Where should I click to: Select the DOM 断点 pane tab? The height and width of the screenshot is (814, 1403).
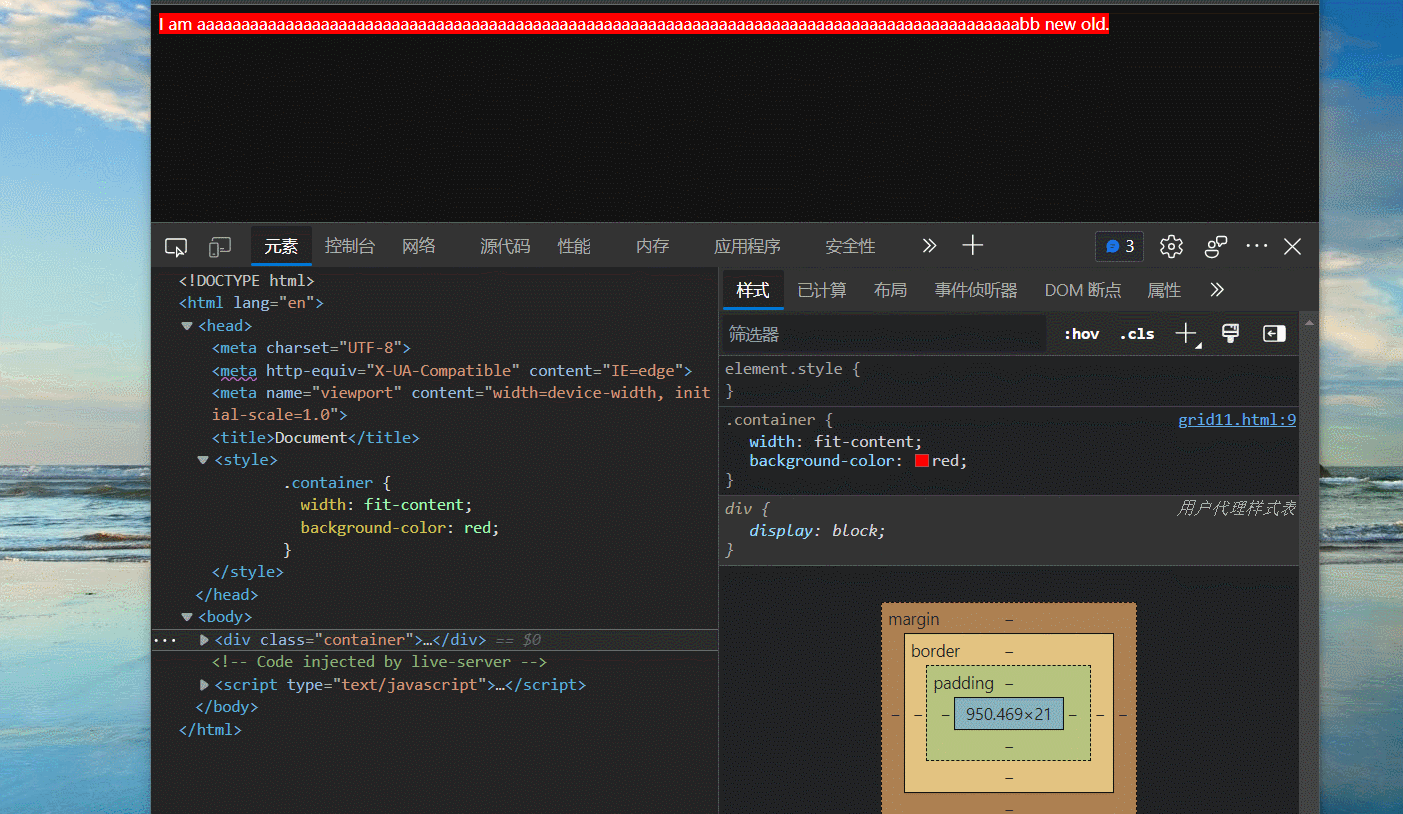(x=1083, y=290)
